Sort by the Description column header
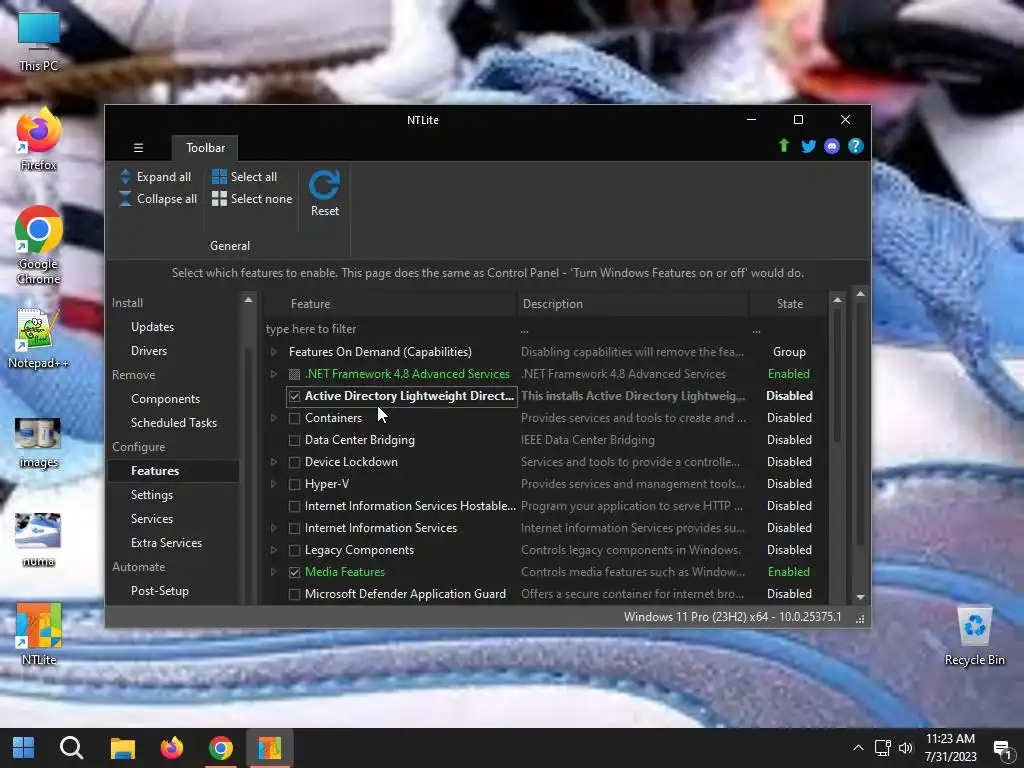Viewport: 1024px width, 768px height. pyautogui.click(x=633, y=304)
